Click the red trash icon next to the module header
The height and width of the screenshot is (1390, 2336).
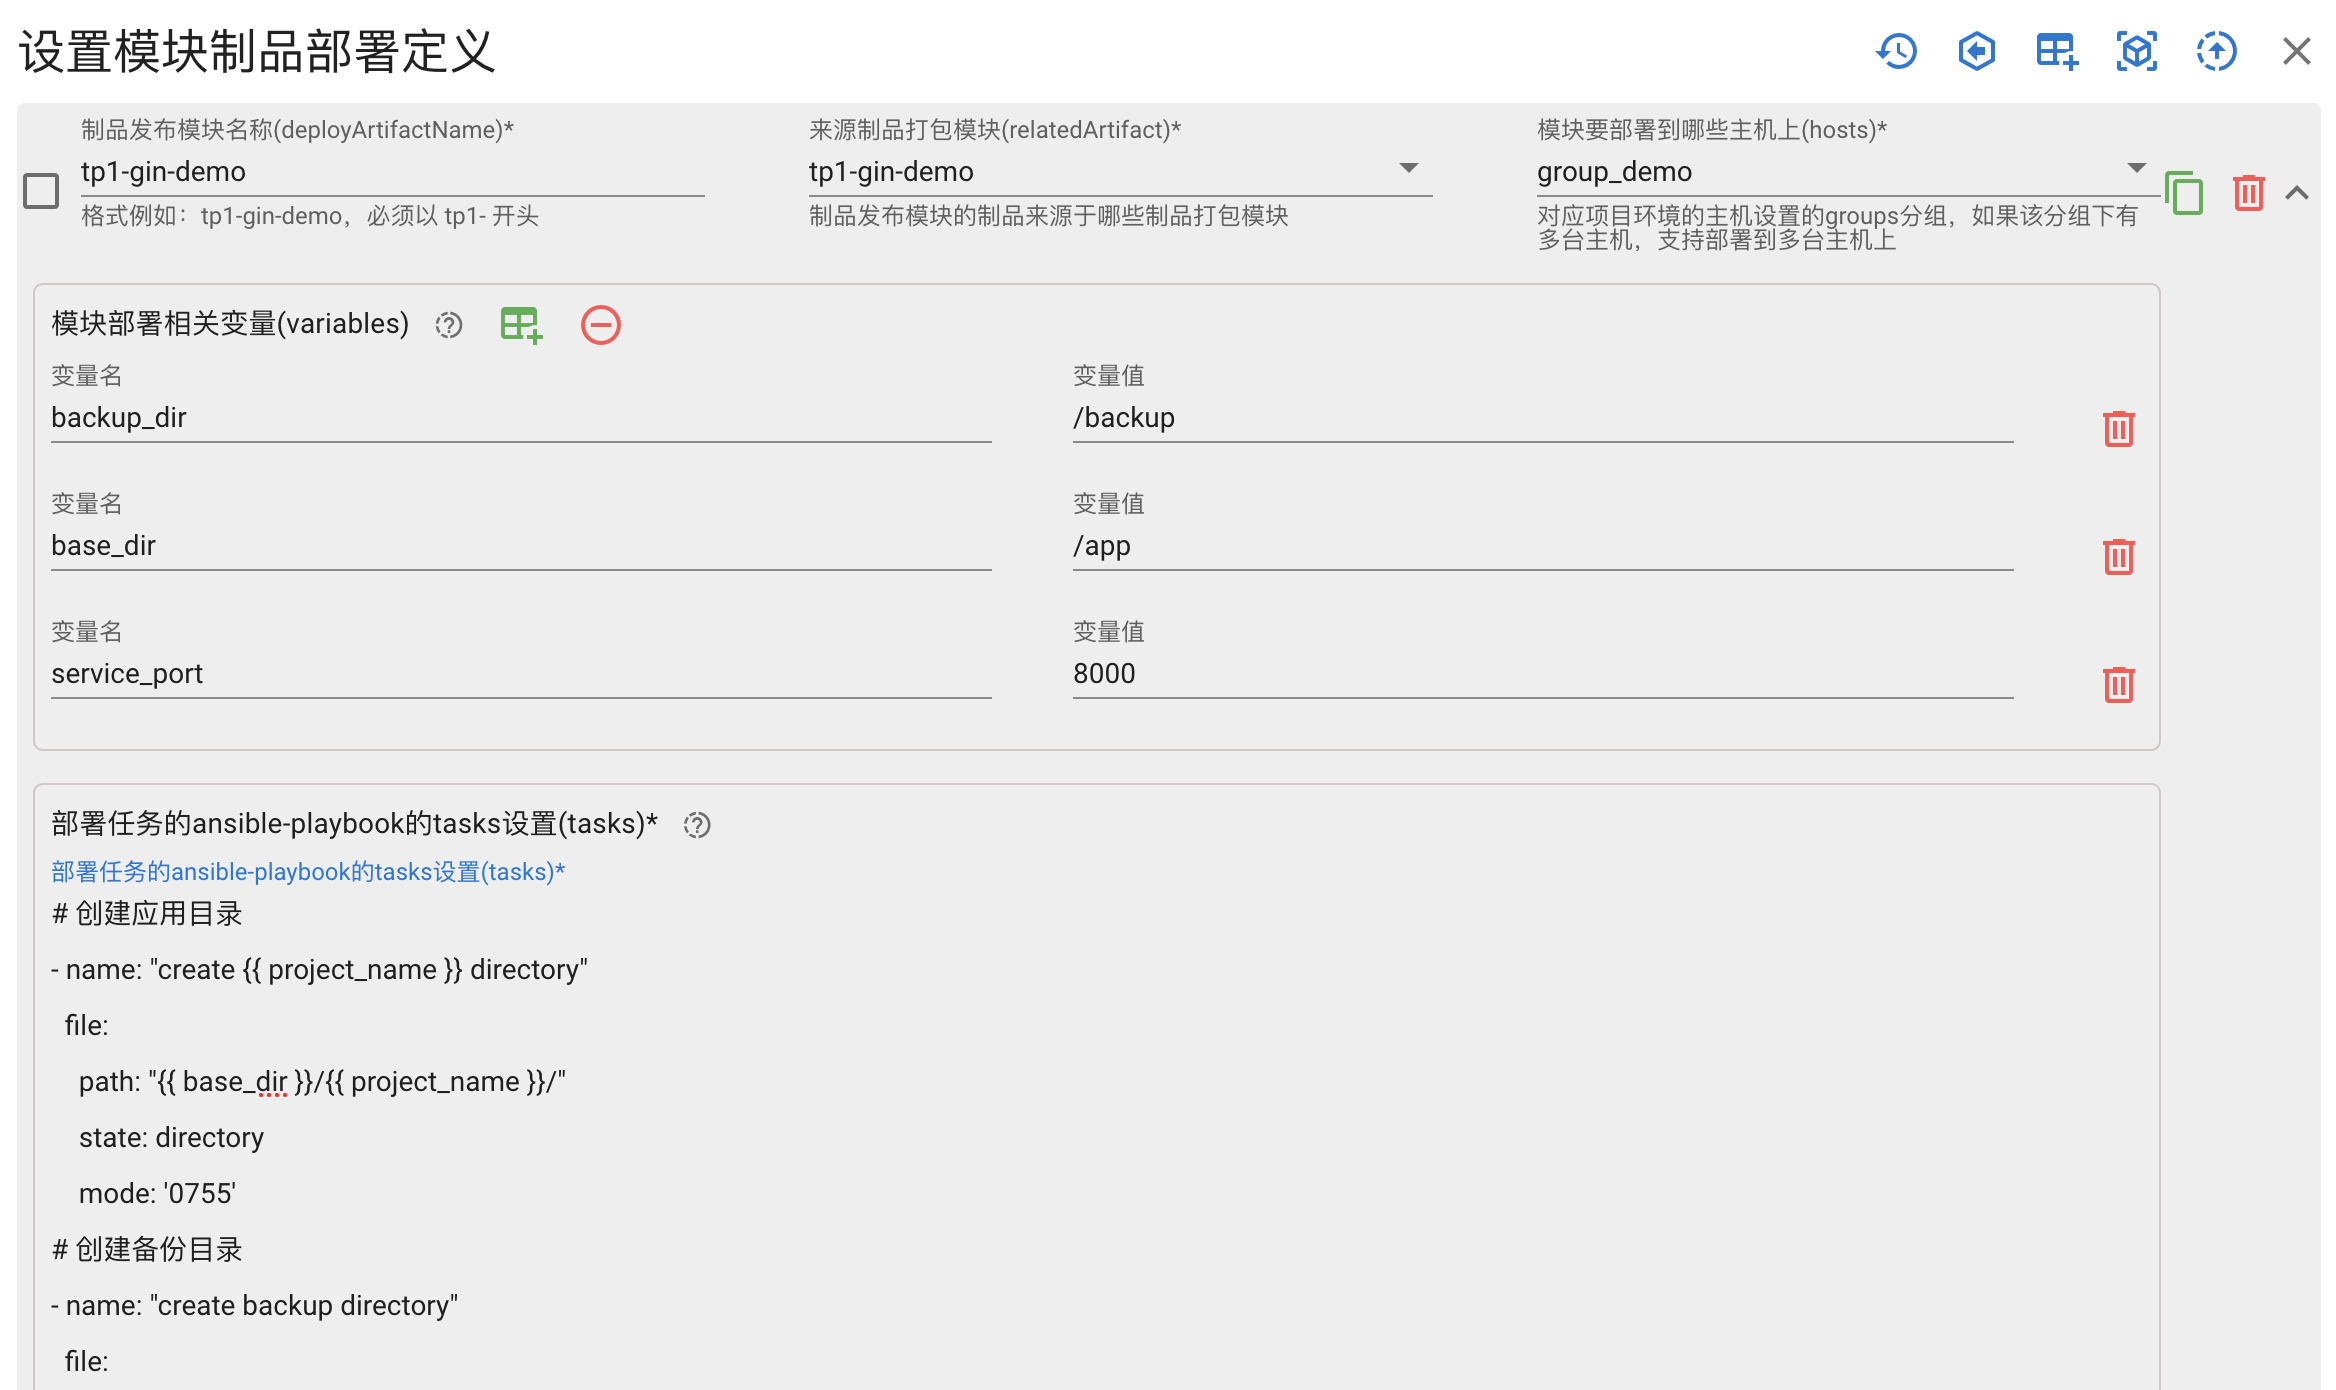click(x=2247, y=193)
